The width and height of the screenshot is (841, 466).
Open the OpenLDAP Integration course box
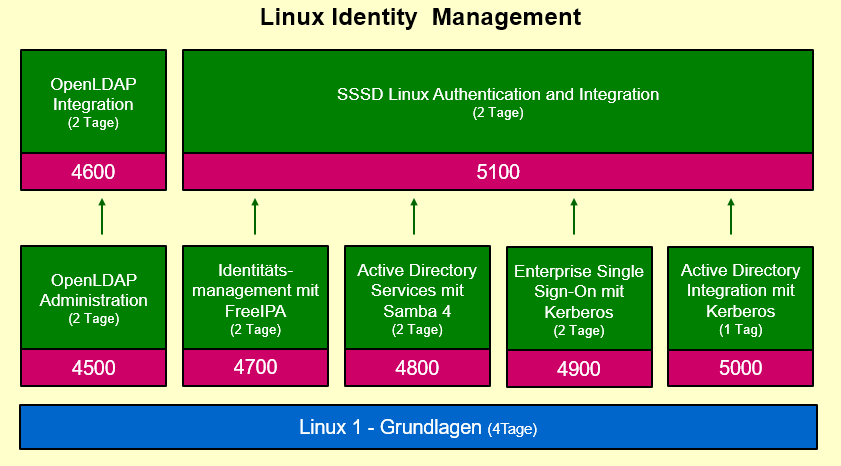tap(93, 102)
